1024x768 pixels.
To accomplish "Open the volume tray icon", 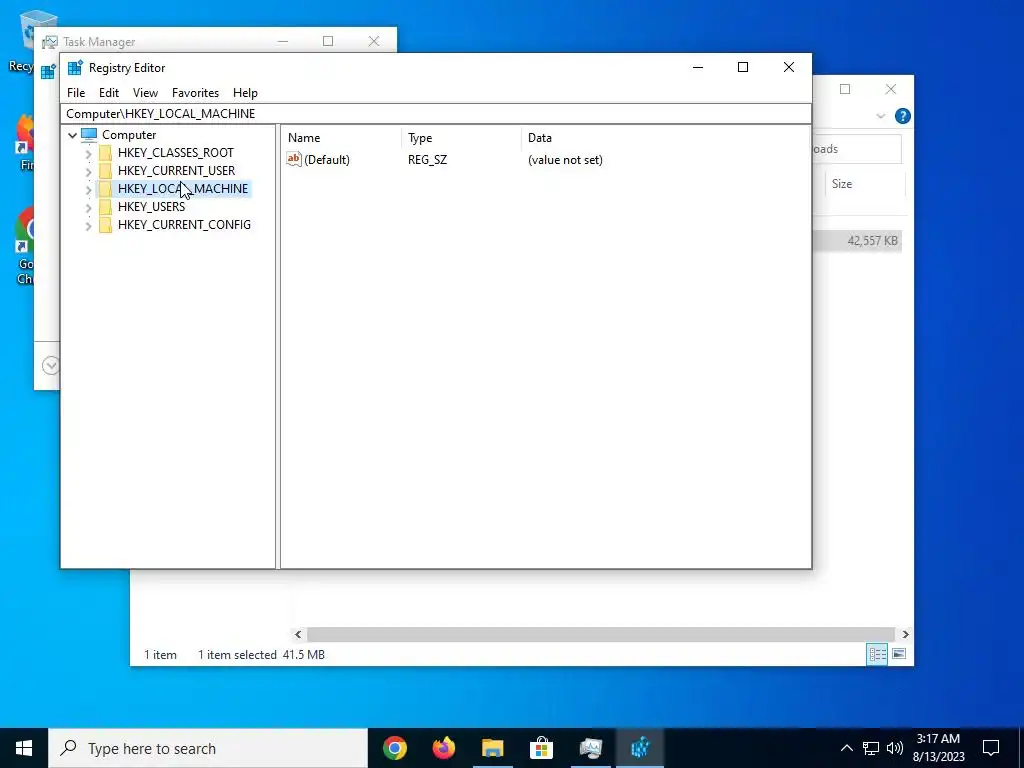I will point(895,748).
